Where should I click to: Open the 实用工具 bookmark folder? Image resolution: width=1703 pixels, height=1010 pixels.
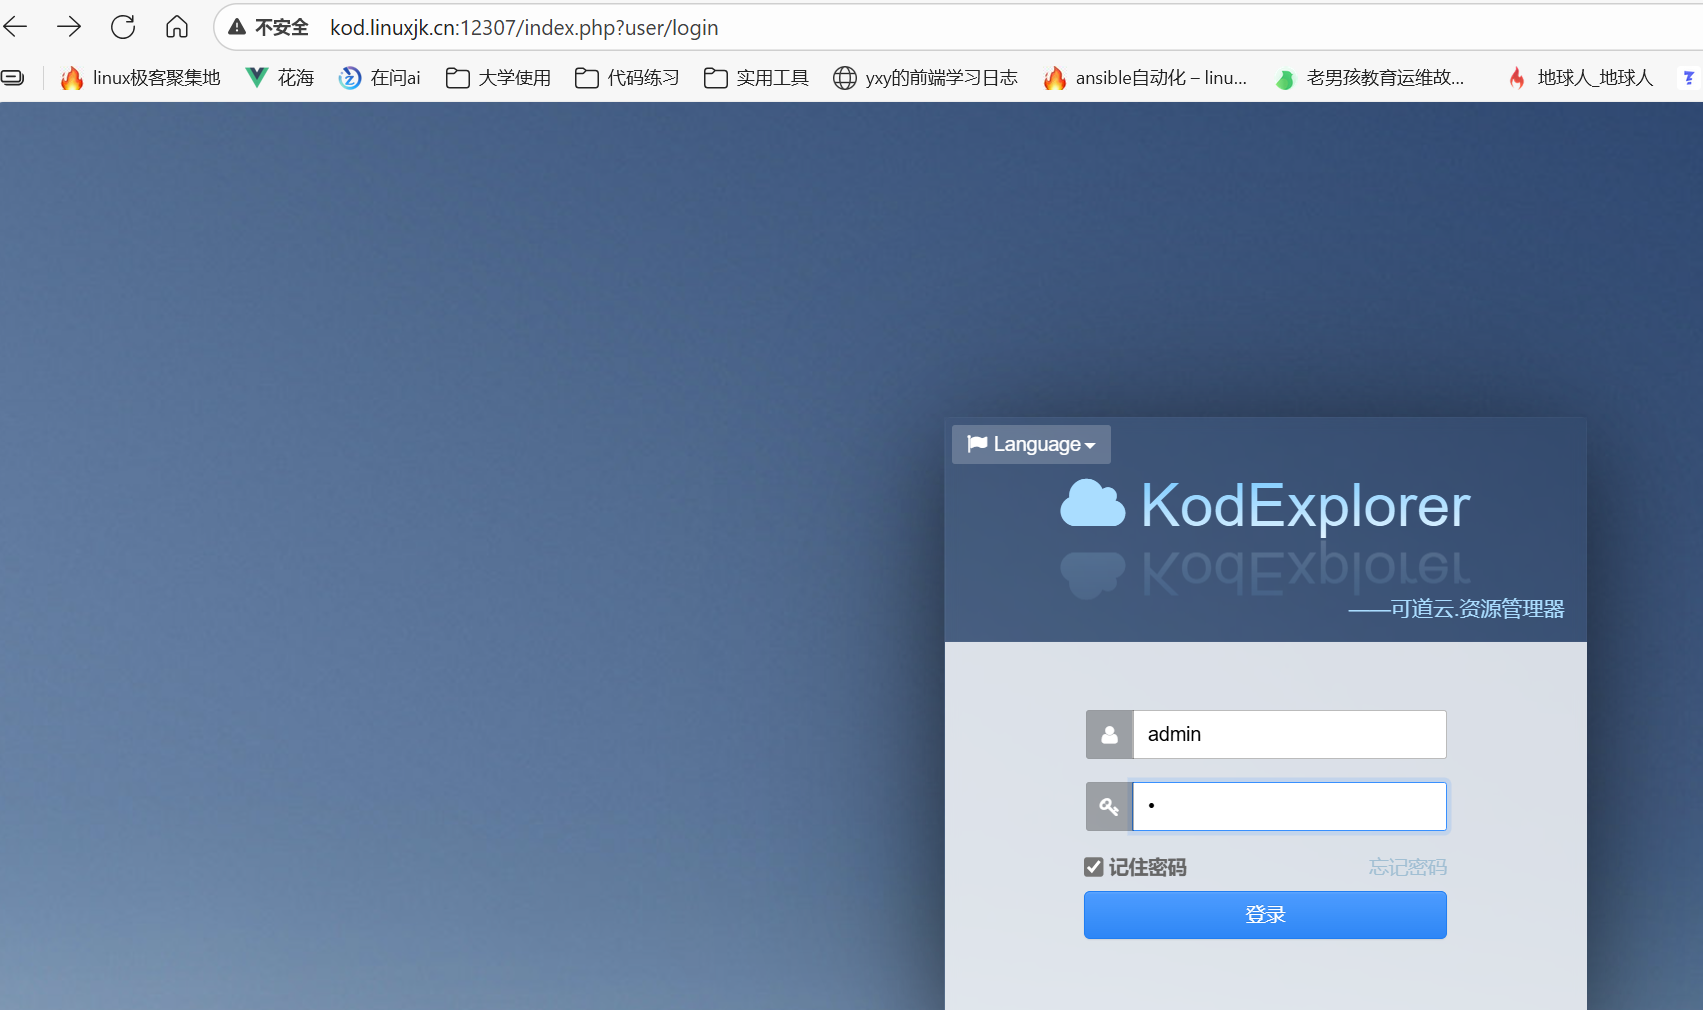756,78
